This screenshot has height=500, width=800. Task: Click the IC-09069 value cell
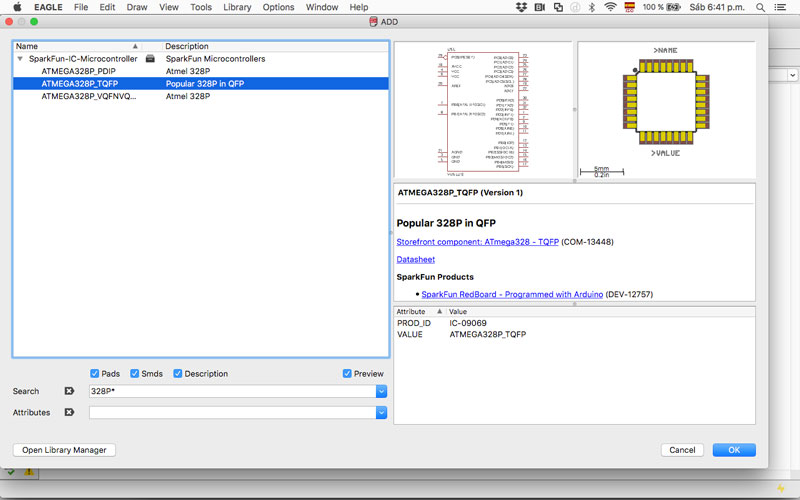coord(468,323)
